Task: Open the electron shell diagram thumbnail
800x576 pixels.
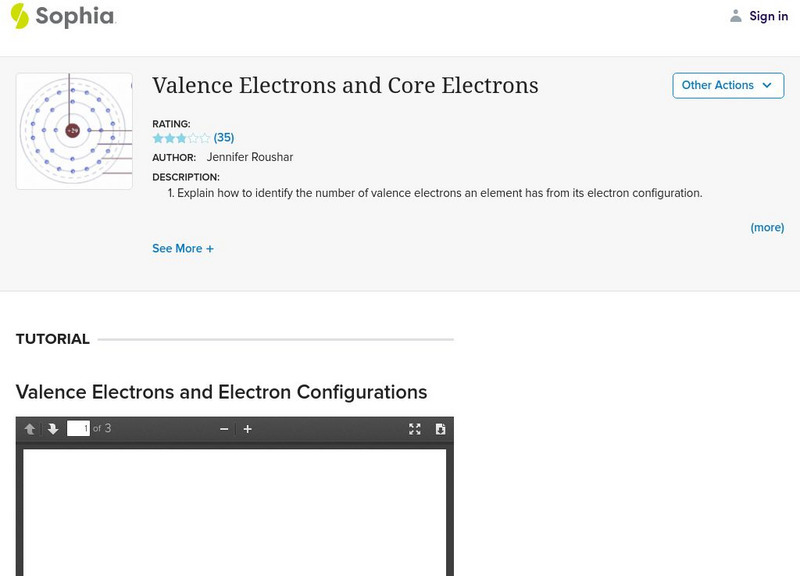Action: [74, 131]
